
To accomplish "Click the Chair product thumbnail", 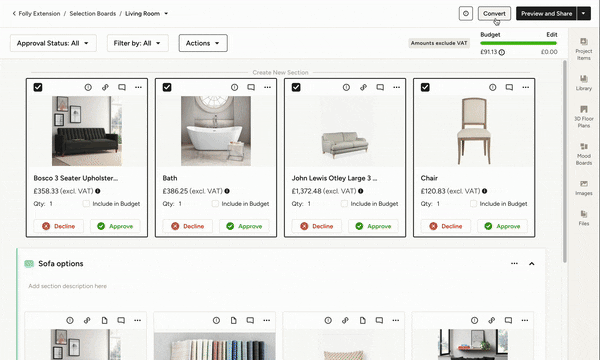I will point(474,131).
